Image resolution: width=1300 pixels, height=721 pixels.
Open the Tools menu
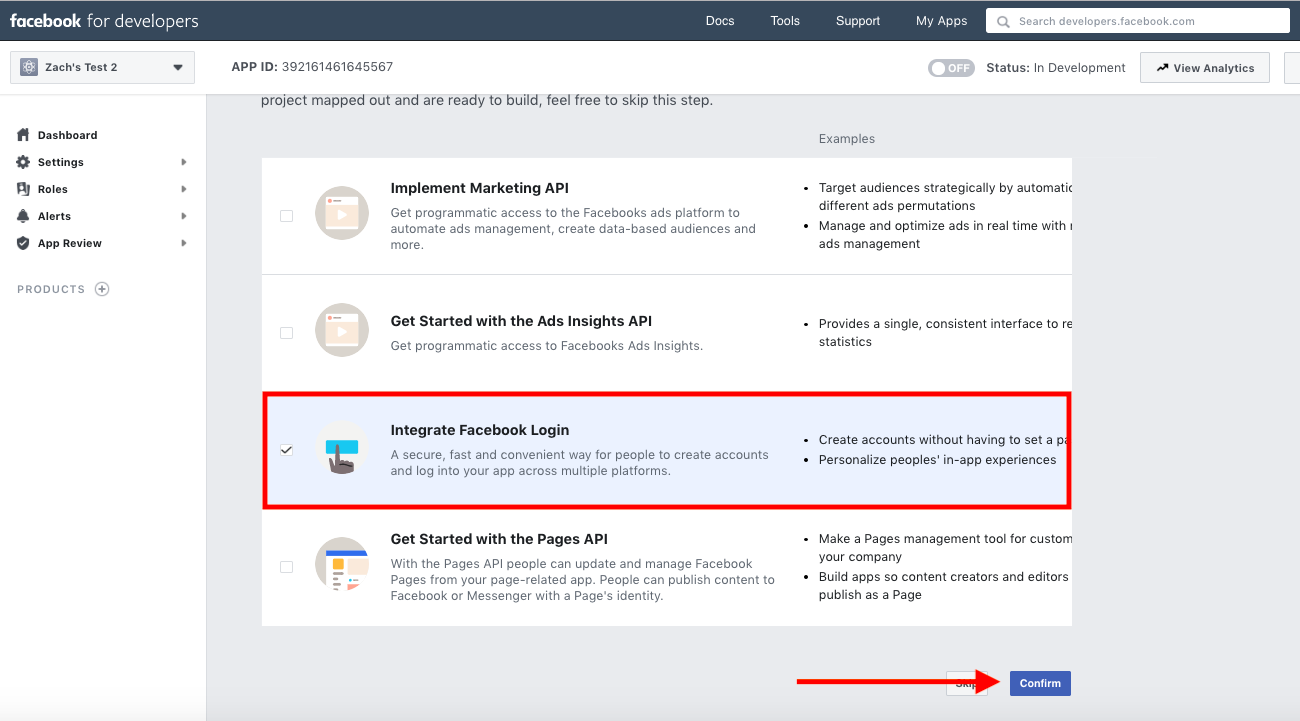point(785,21)
